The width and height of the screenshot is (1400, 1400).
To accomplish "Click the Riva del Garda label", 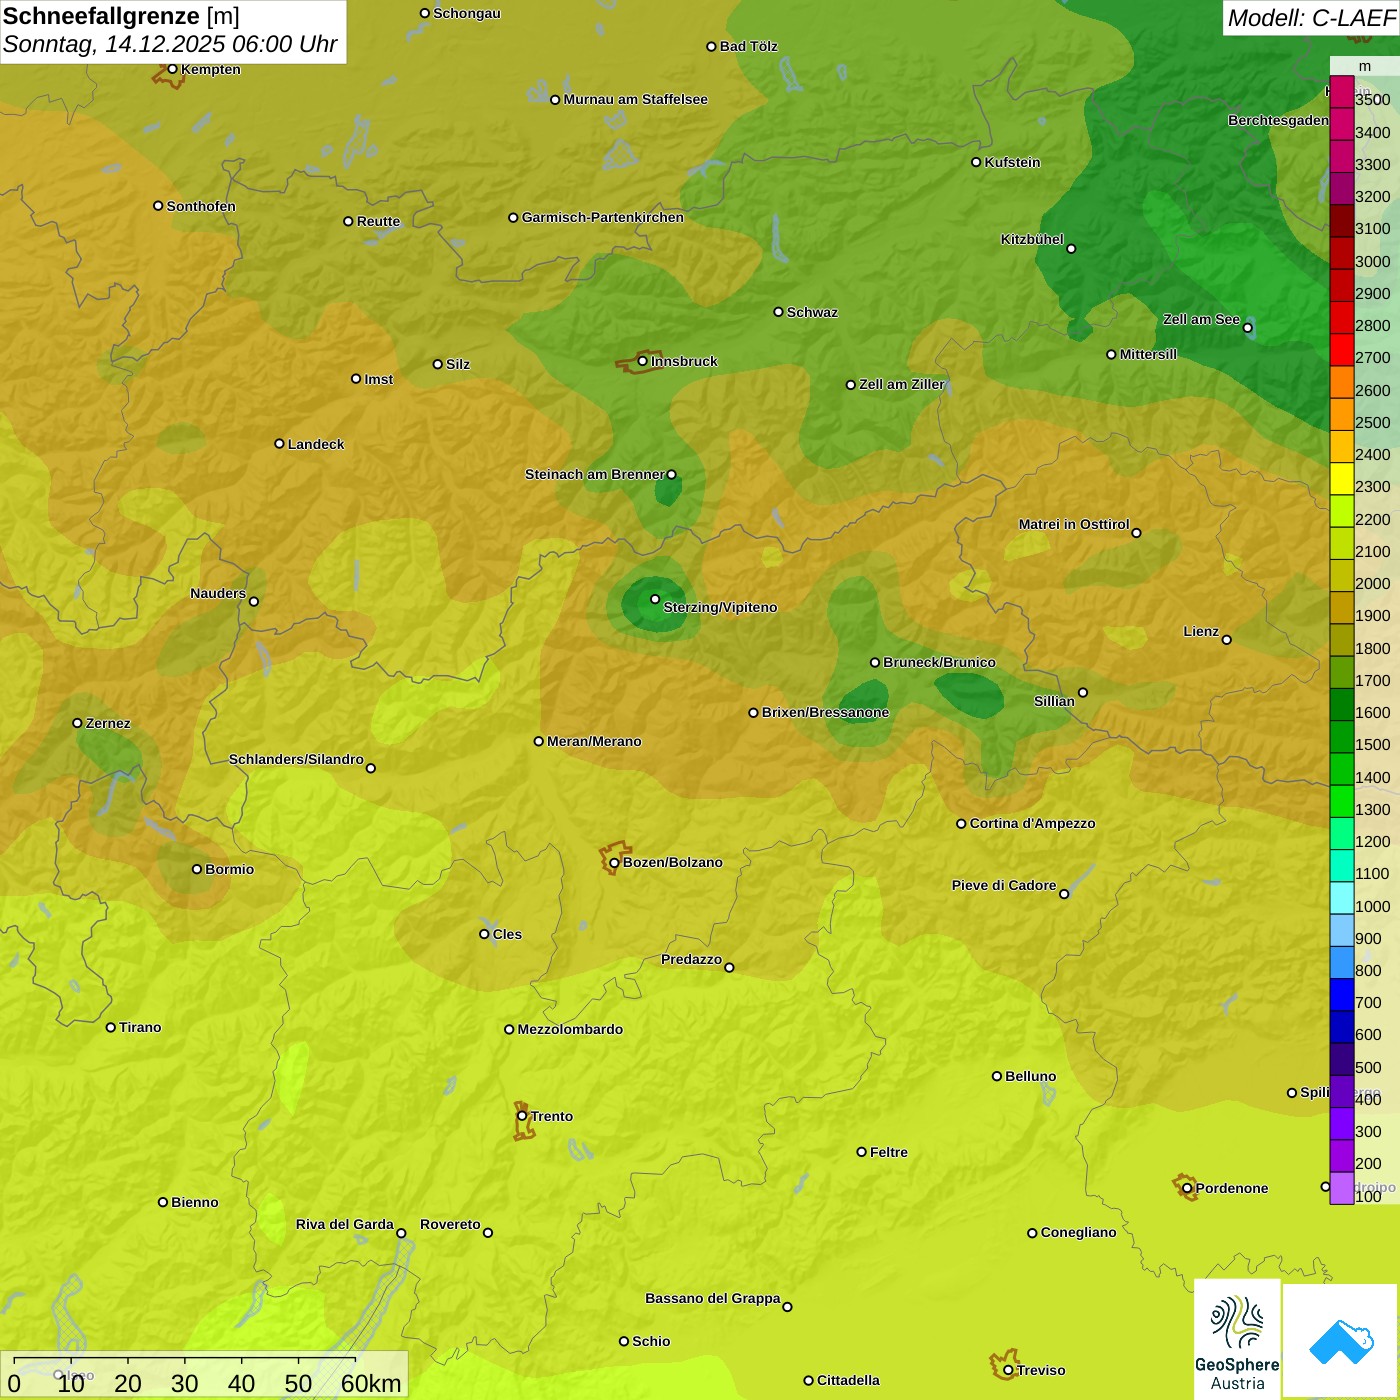I will (345, 1224).
